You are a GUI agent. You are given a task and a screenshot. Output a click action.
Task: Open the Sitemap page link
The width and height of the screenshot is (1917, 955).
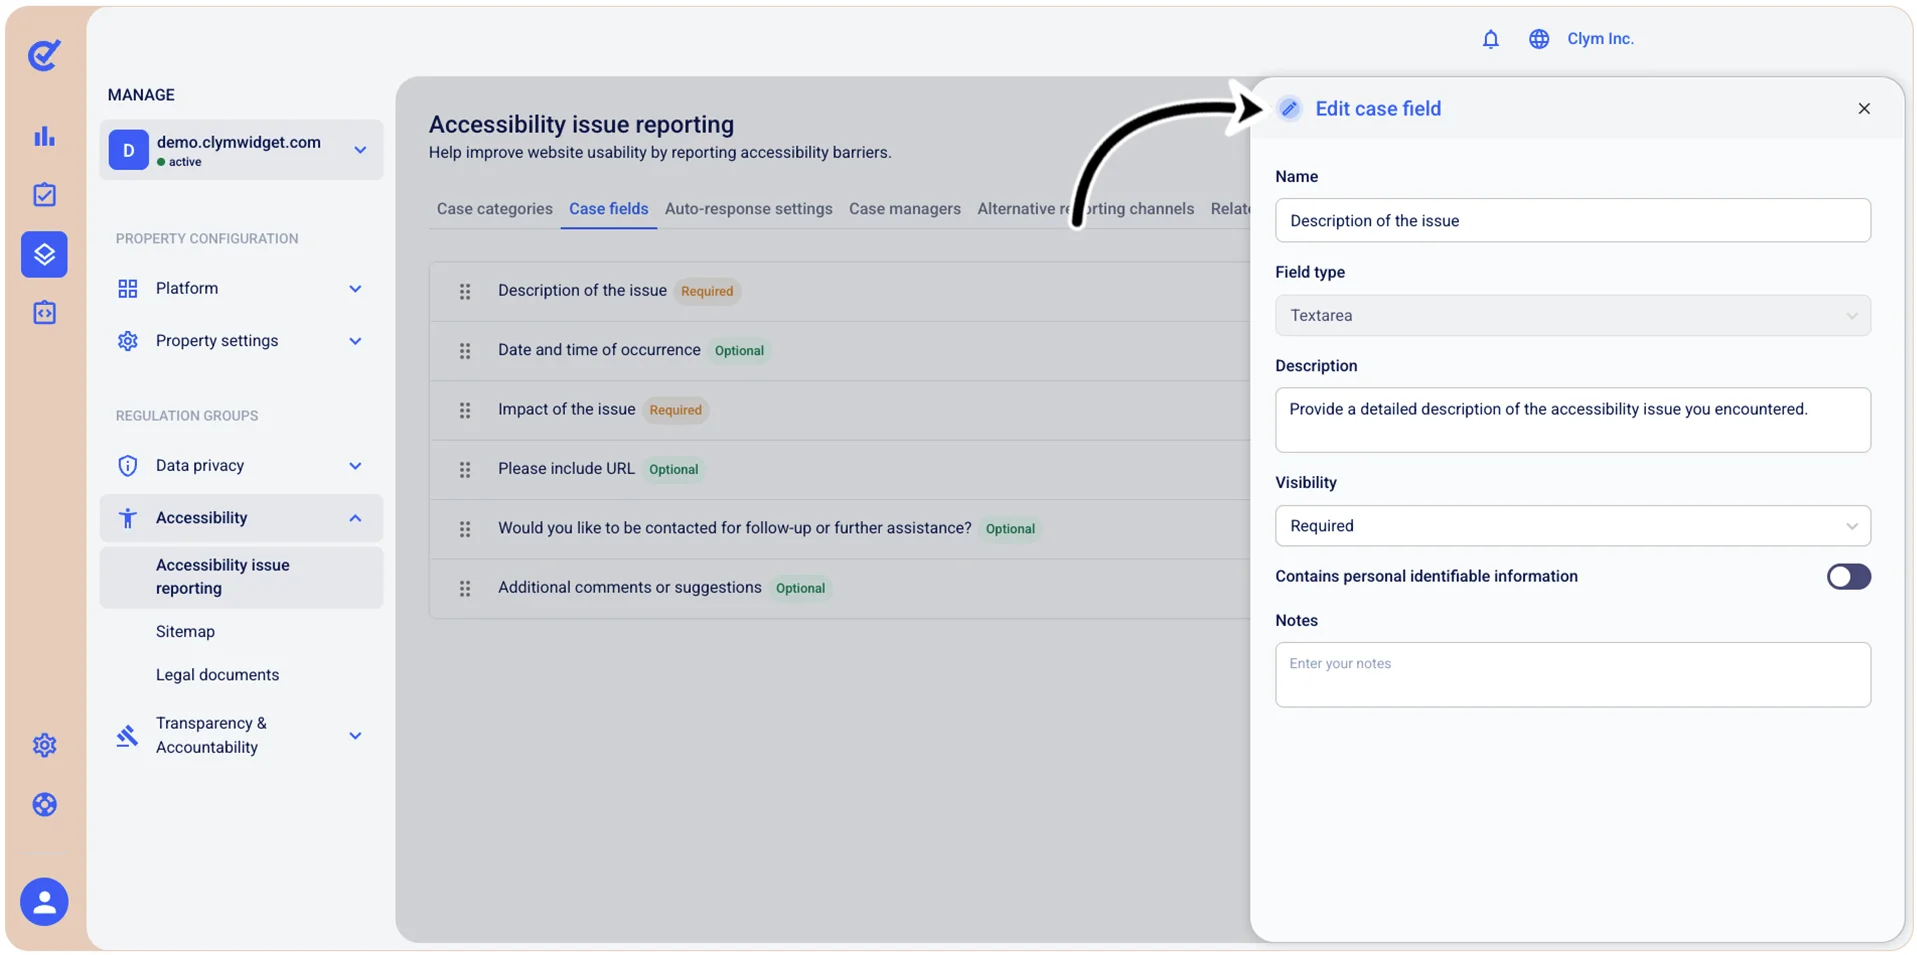(185, 632)
